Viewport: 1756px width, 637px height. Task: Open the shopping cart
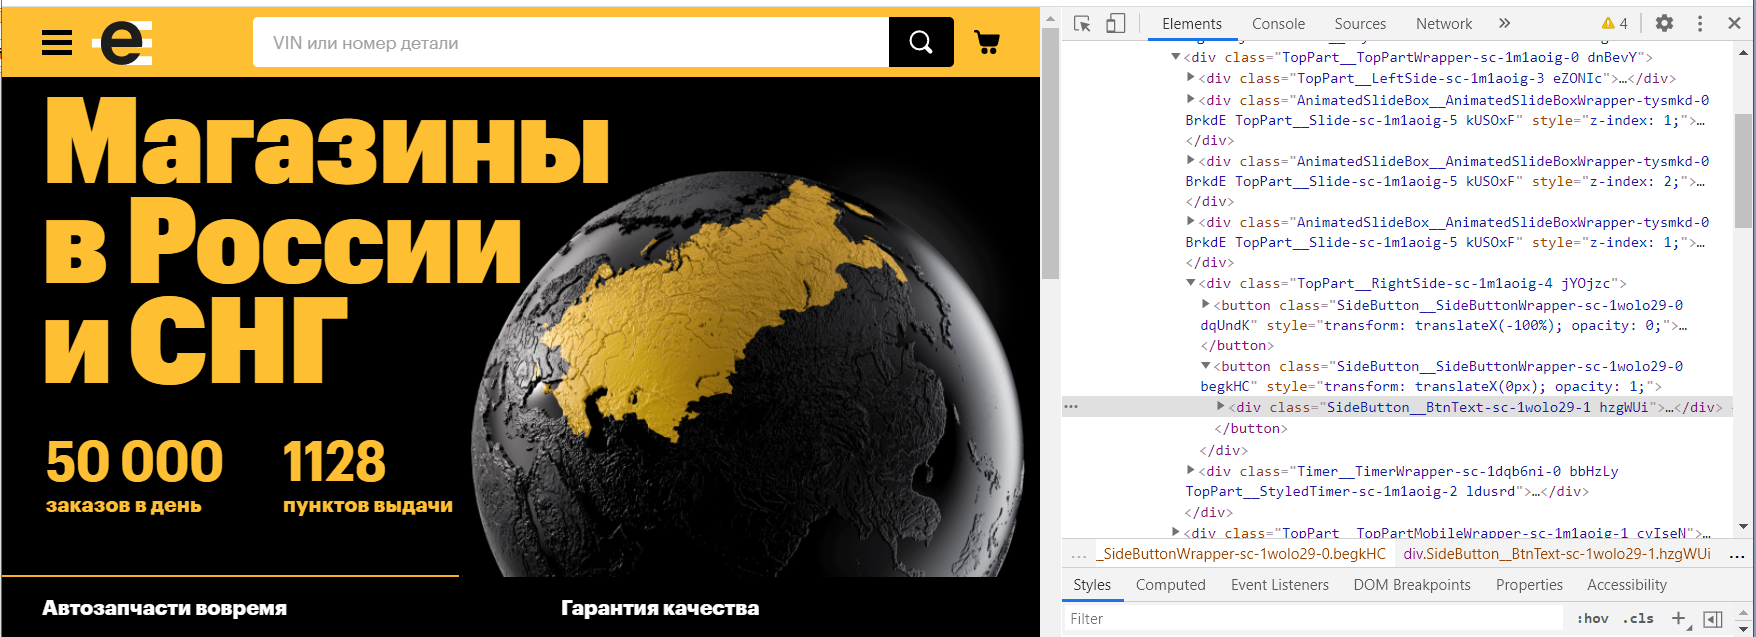click(987, 42)
